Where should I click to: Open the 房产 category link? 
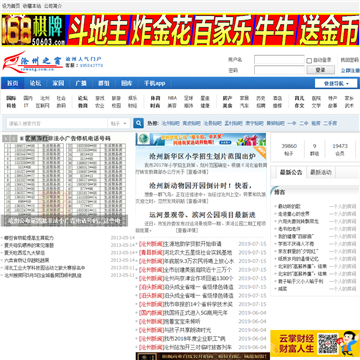pyautogui.click(x=227, y=98)
